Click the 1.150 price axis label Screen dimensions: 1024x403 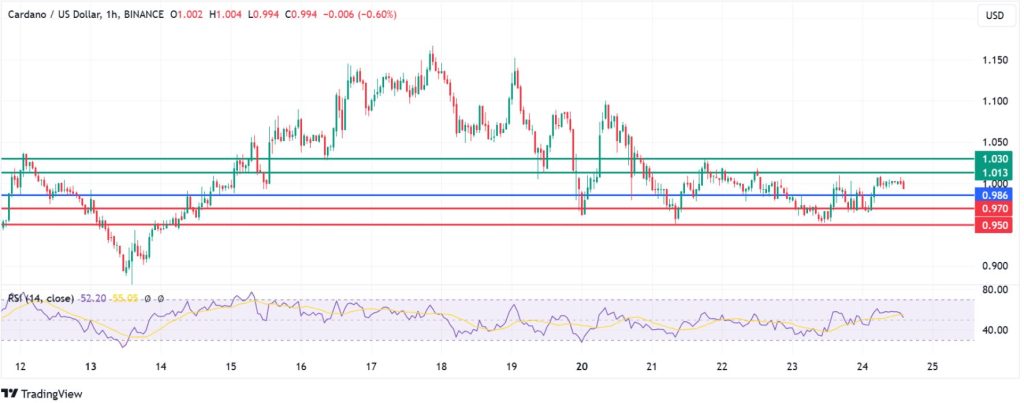click(x=994, y=61)
